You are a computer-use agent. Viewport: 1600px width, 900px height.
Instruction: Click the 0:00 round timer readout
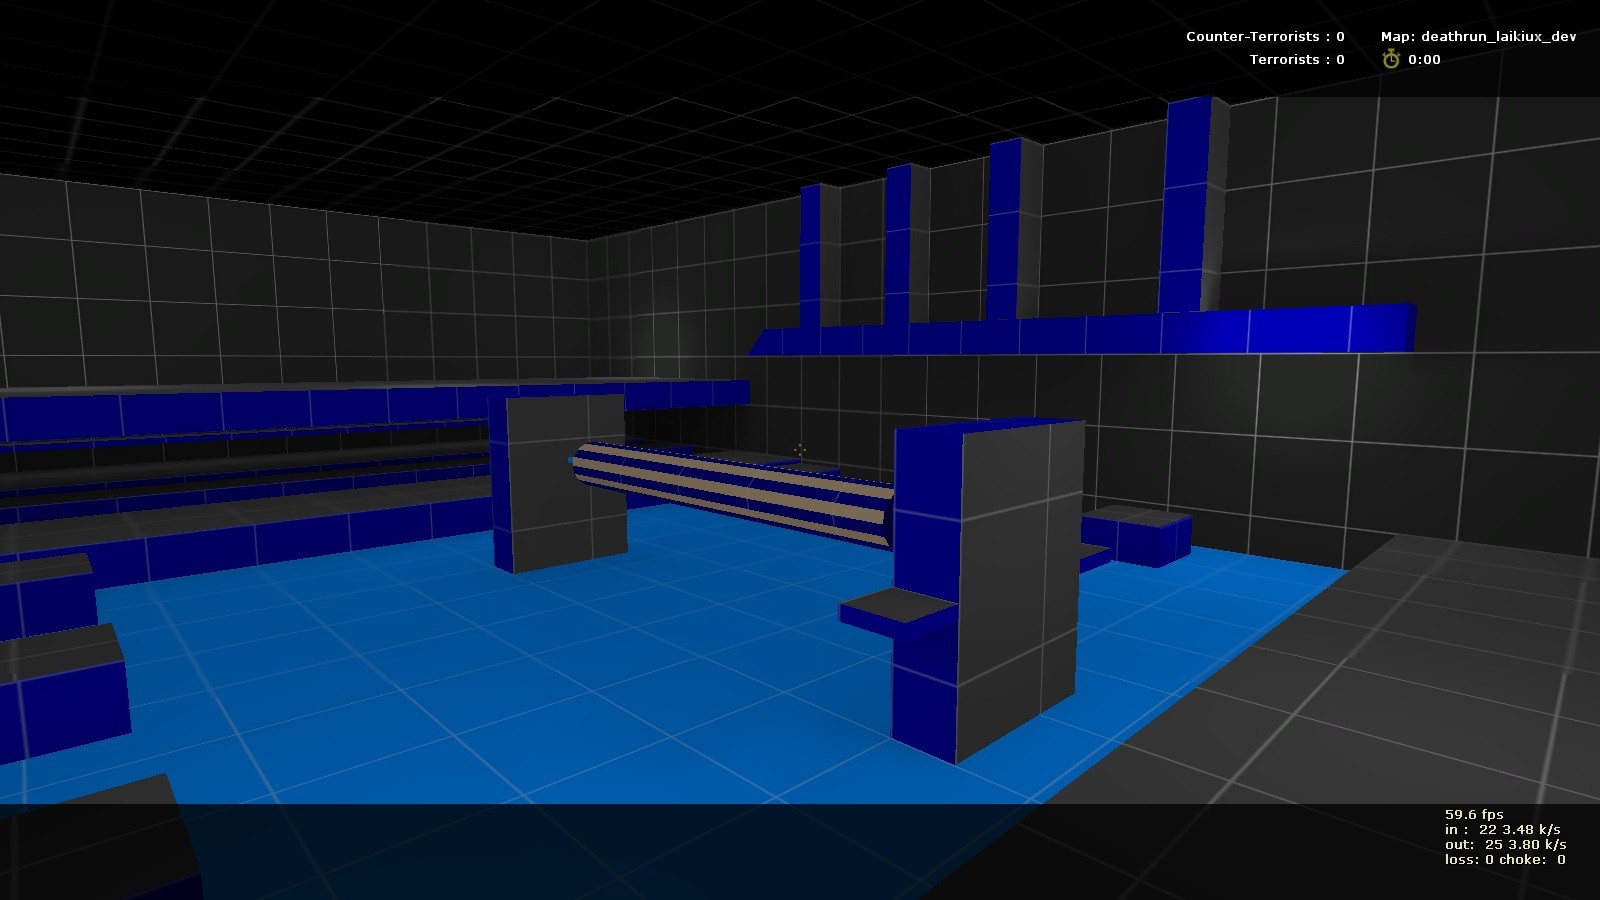[x=1424, y=60]
